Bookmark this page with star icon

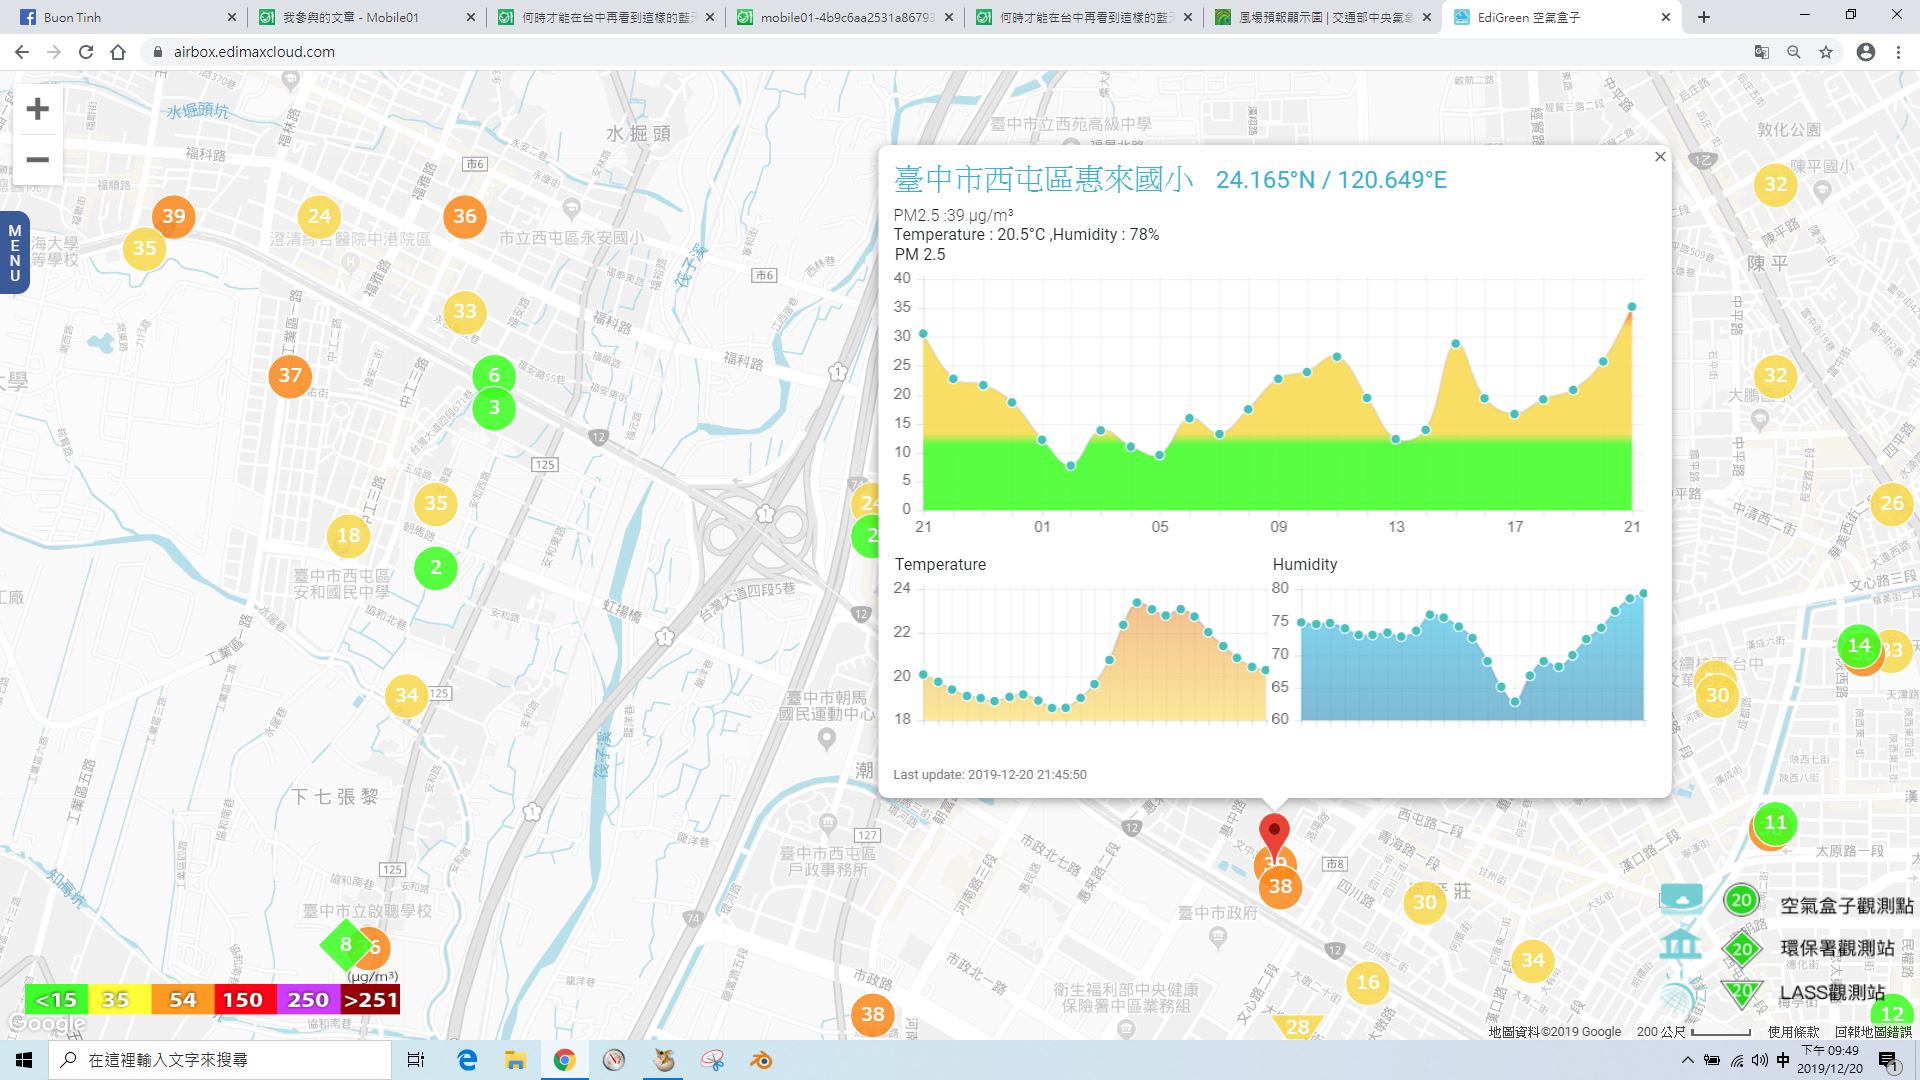1826,52
